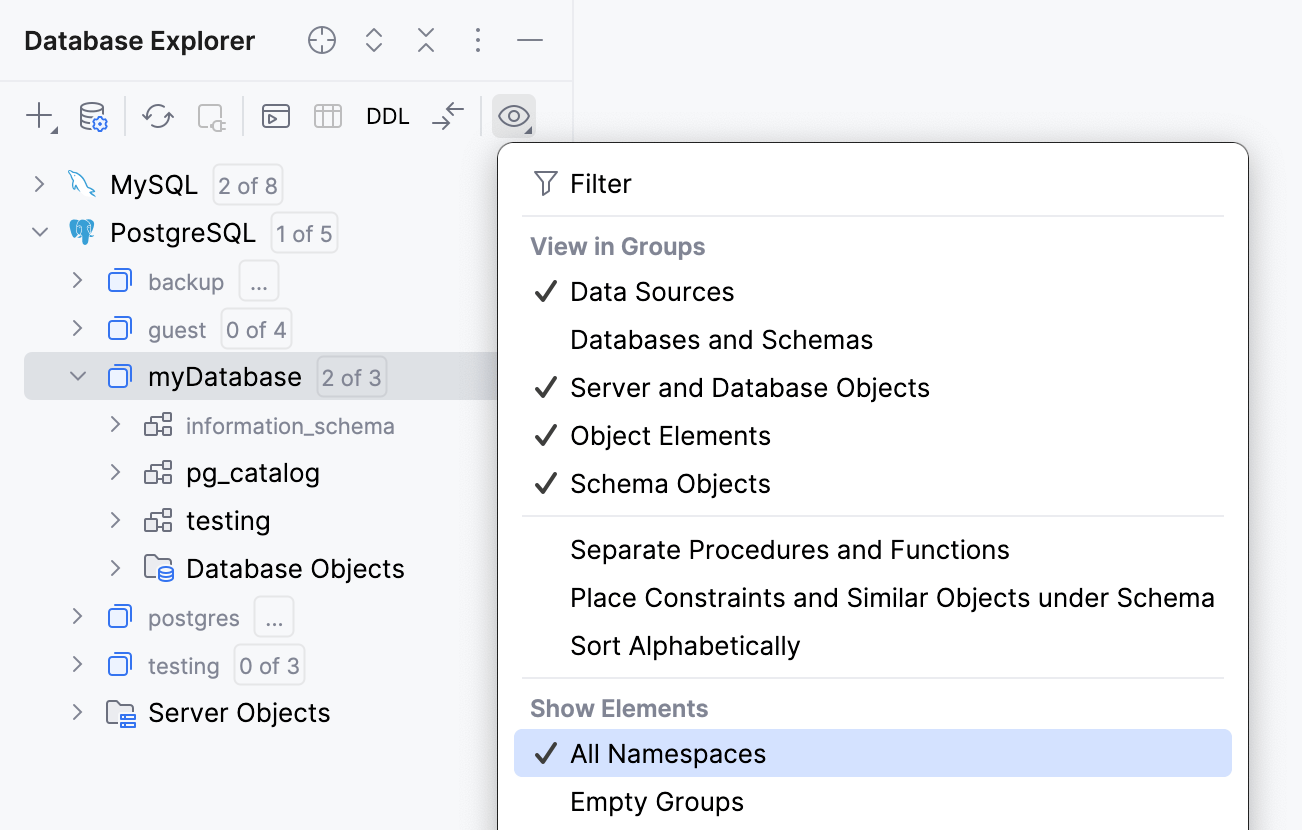The image size is (1302, 830).
Task: Select the testing schema in myDatabase
Action: 227,520
